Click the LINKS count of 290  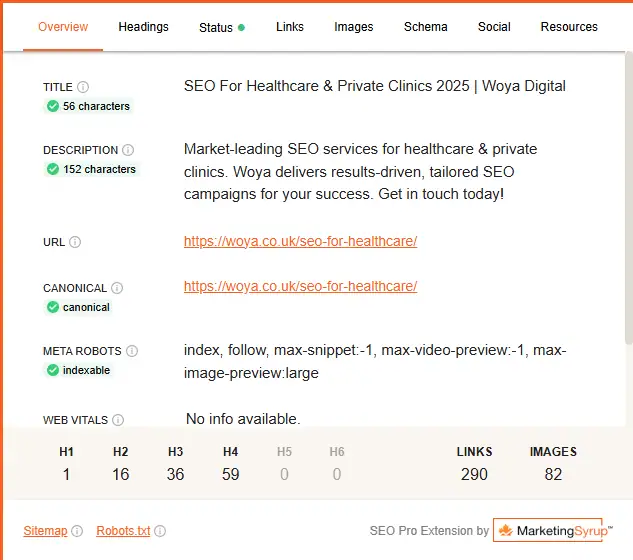pos(474,474)
